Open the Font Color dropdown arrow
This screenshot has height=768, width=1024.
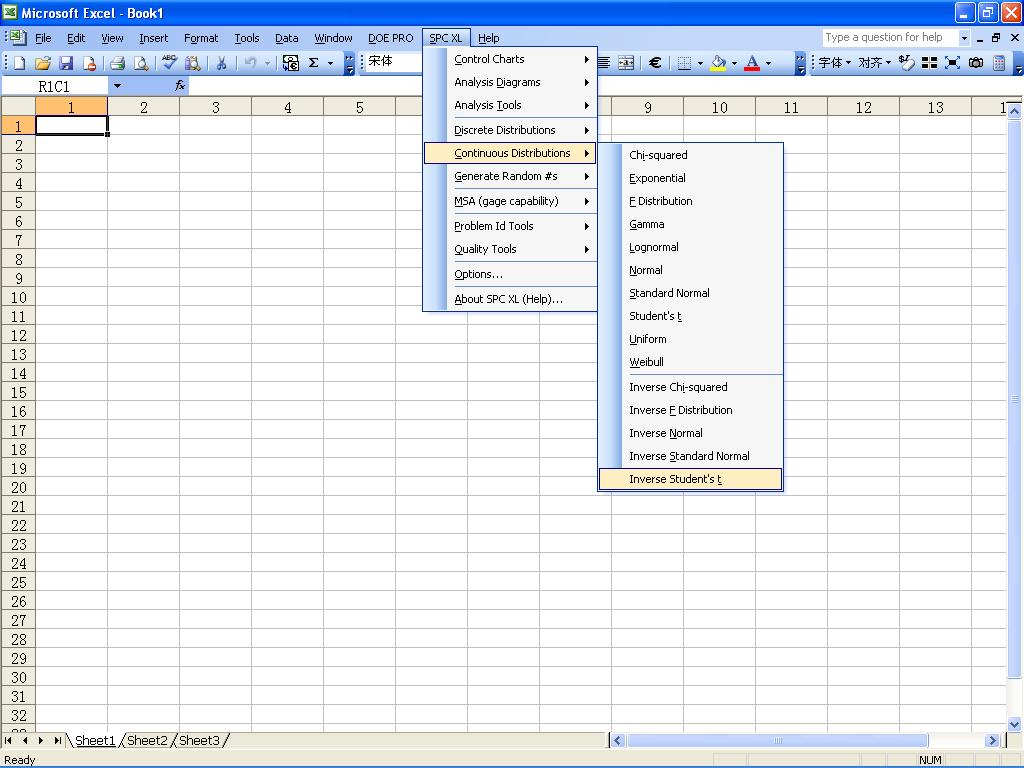pos(768,63)
